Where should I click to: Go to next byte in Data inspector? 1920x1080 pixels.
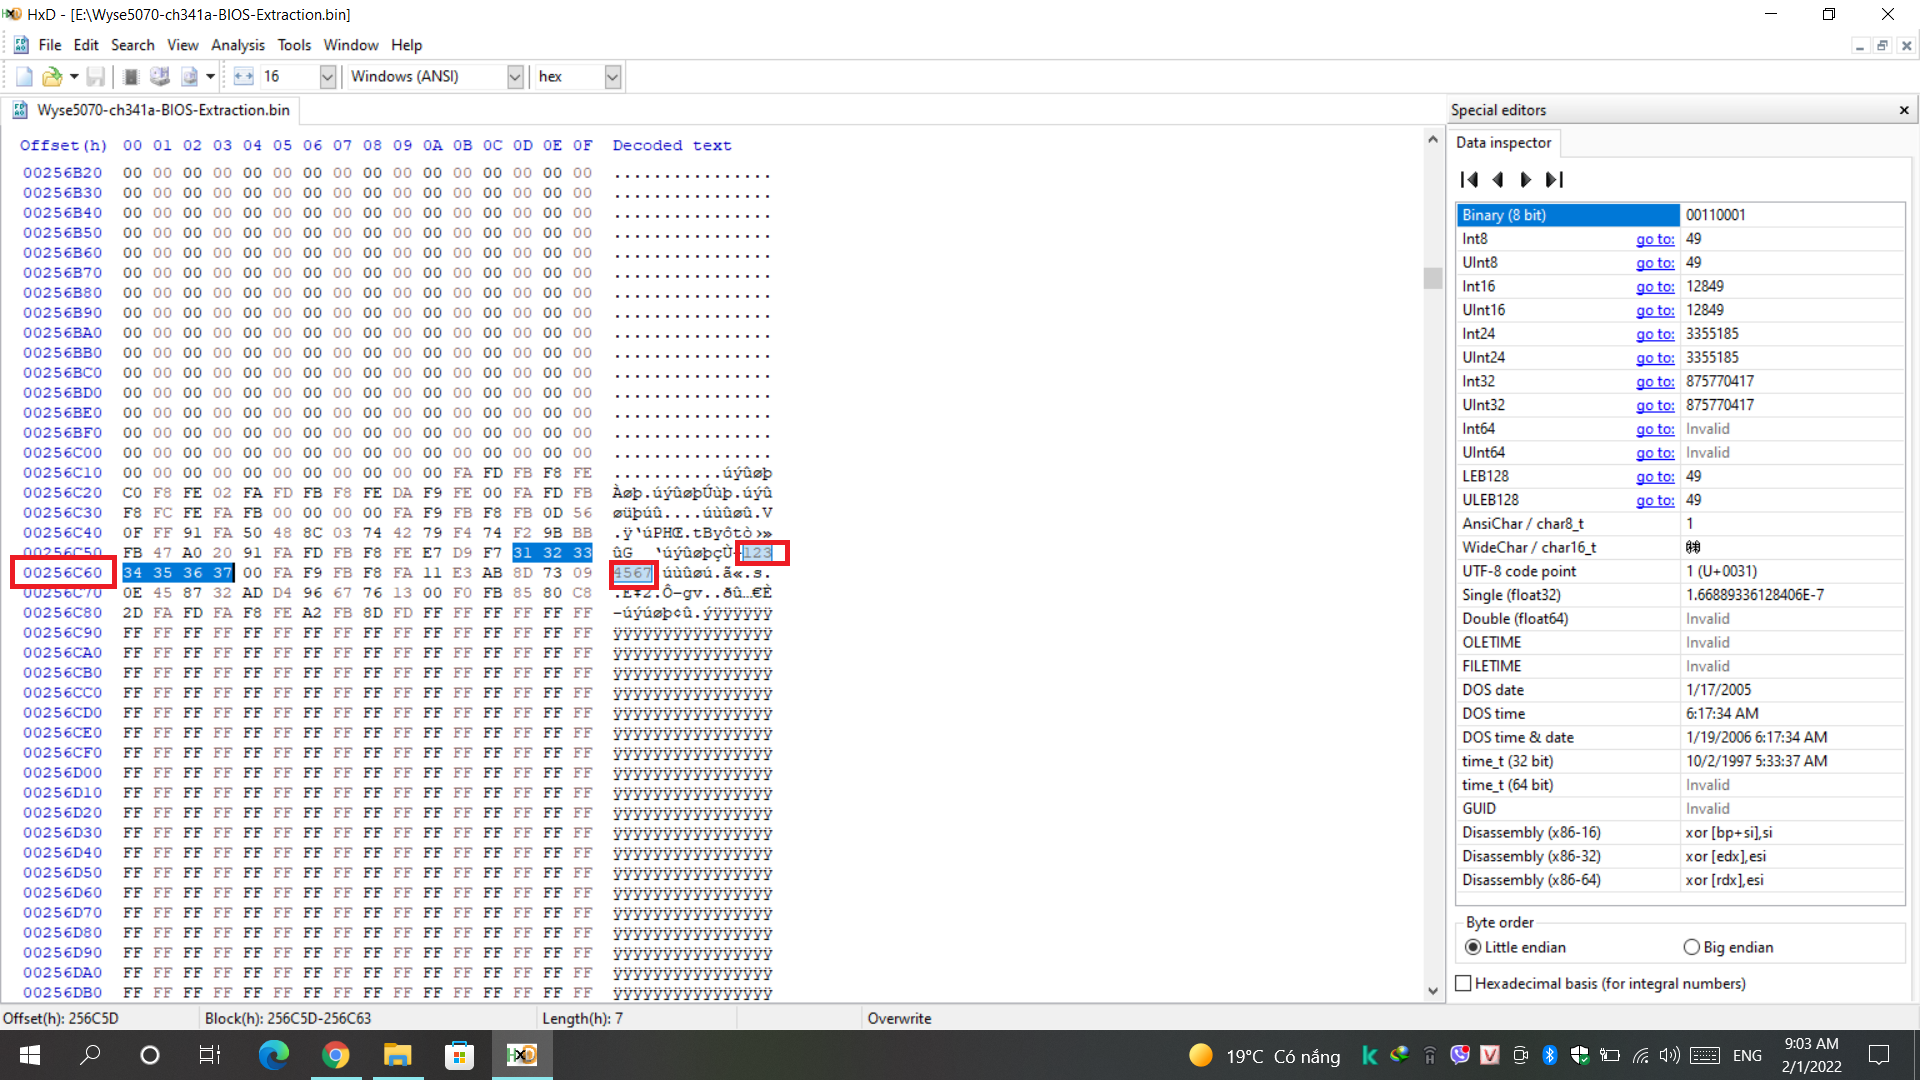point(1525,180)
